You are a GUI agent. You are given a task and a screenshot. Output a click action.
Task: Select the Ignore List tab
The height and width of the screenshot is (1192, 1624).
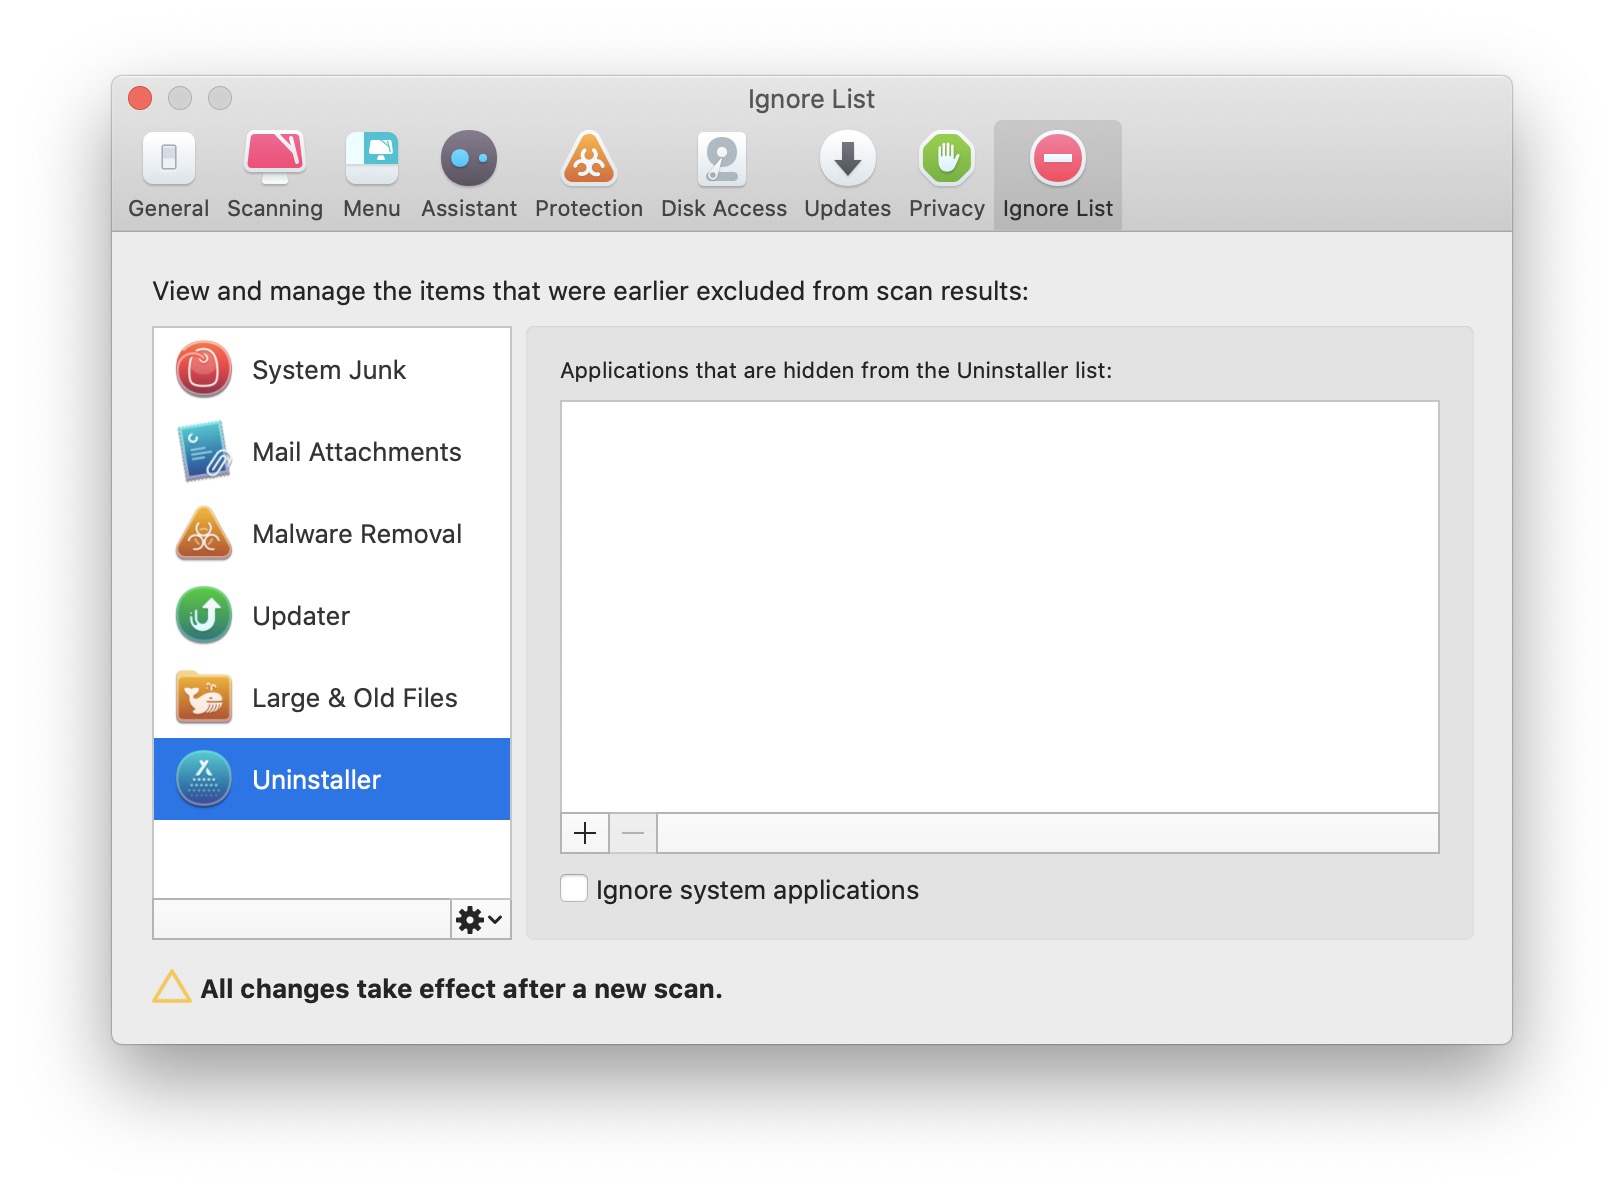pos(1057,175)
